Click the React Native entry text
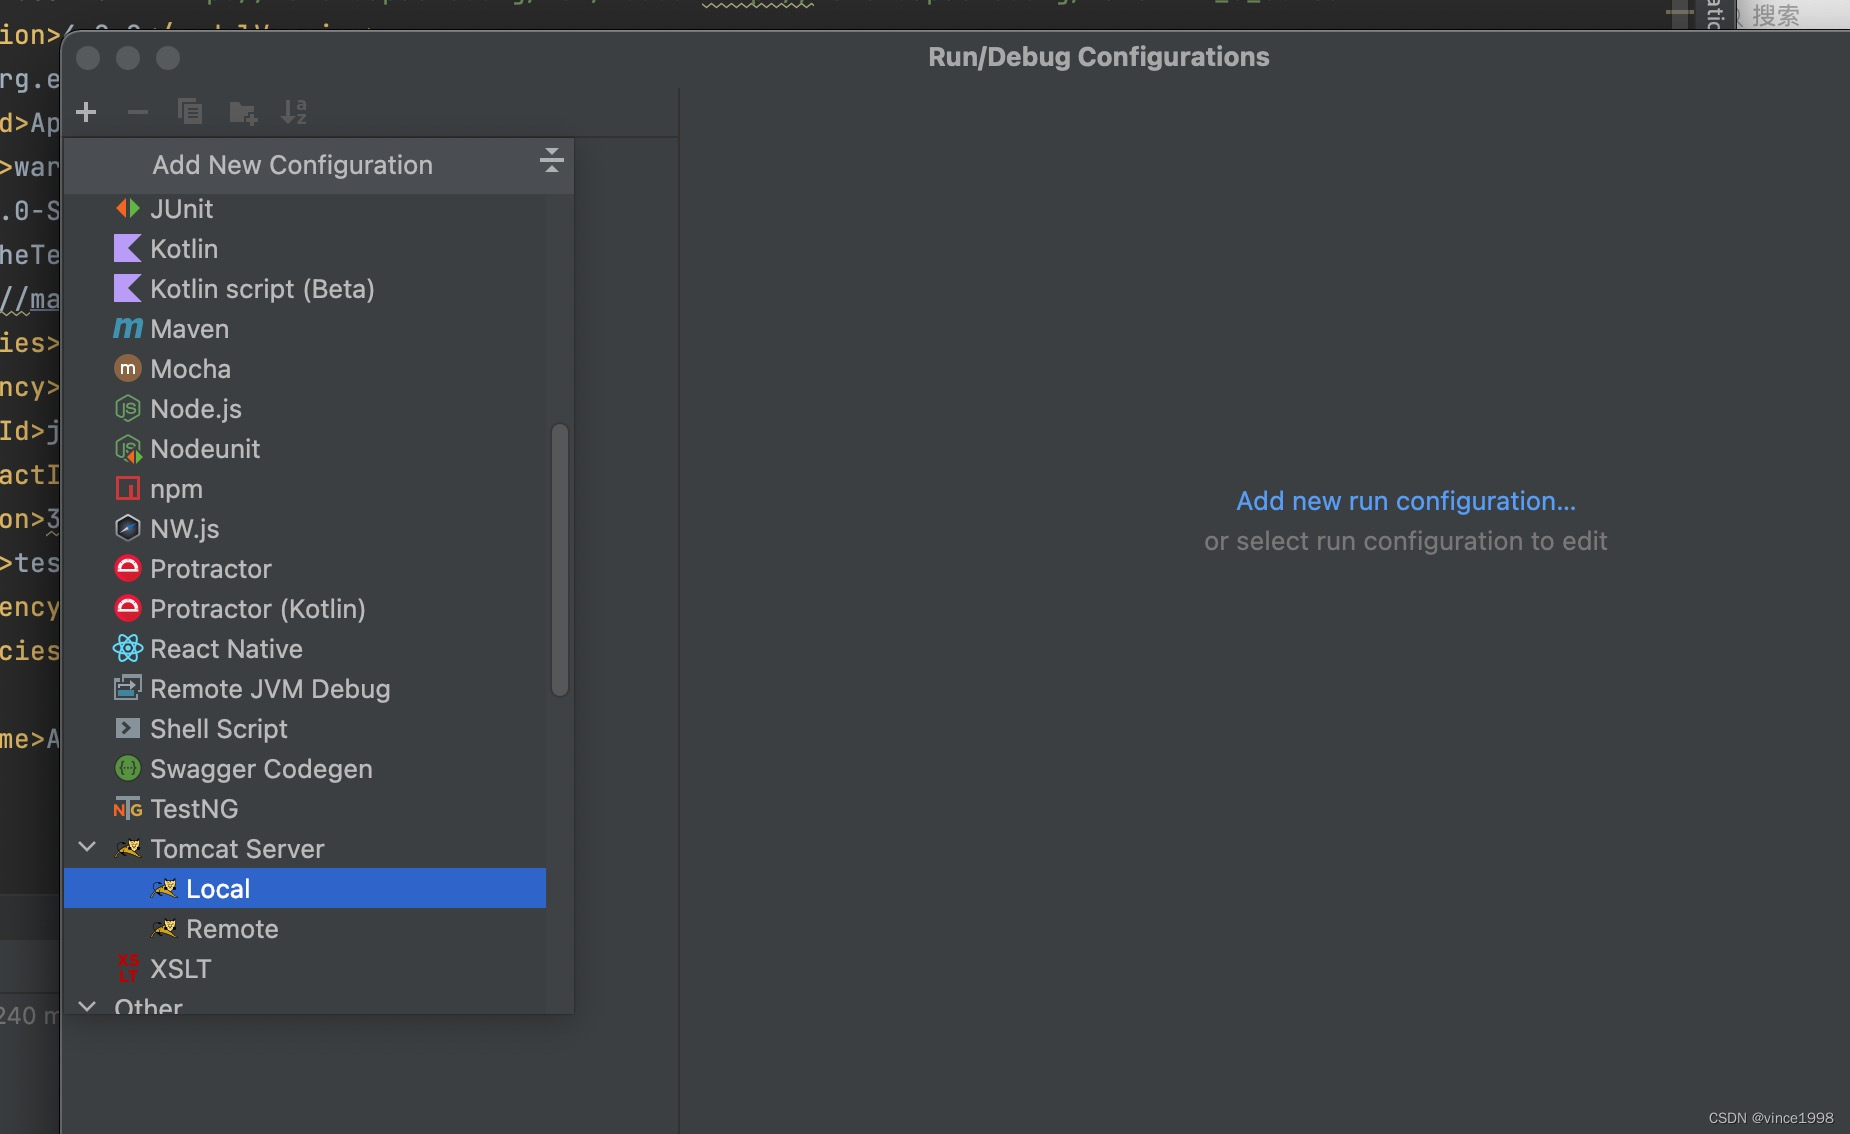Image resolution: width=1850 pixels, height=1134 pixels. click(226, 648)
